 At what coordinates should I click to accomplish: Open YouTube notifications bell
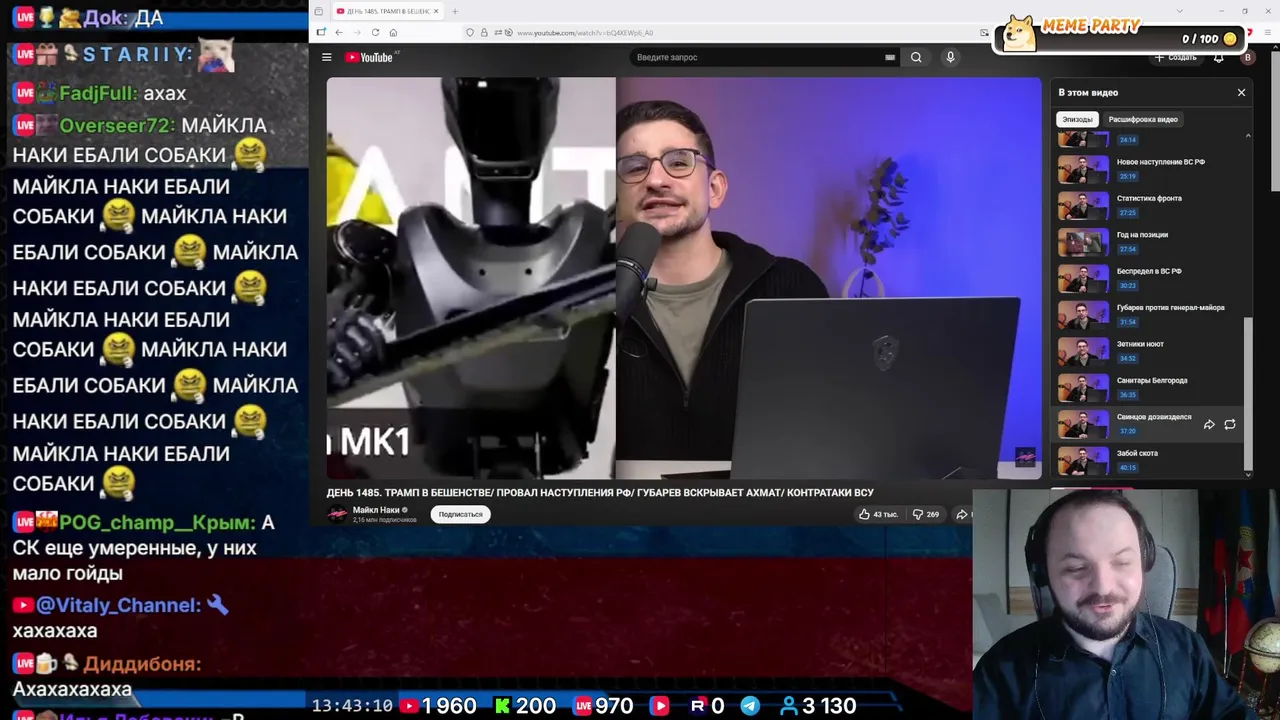point(1218,57)
